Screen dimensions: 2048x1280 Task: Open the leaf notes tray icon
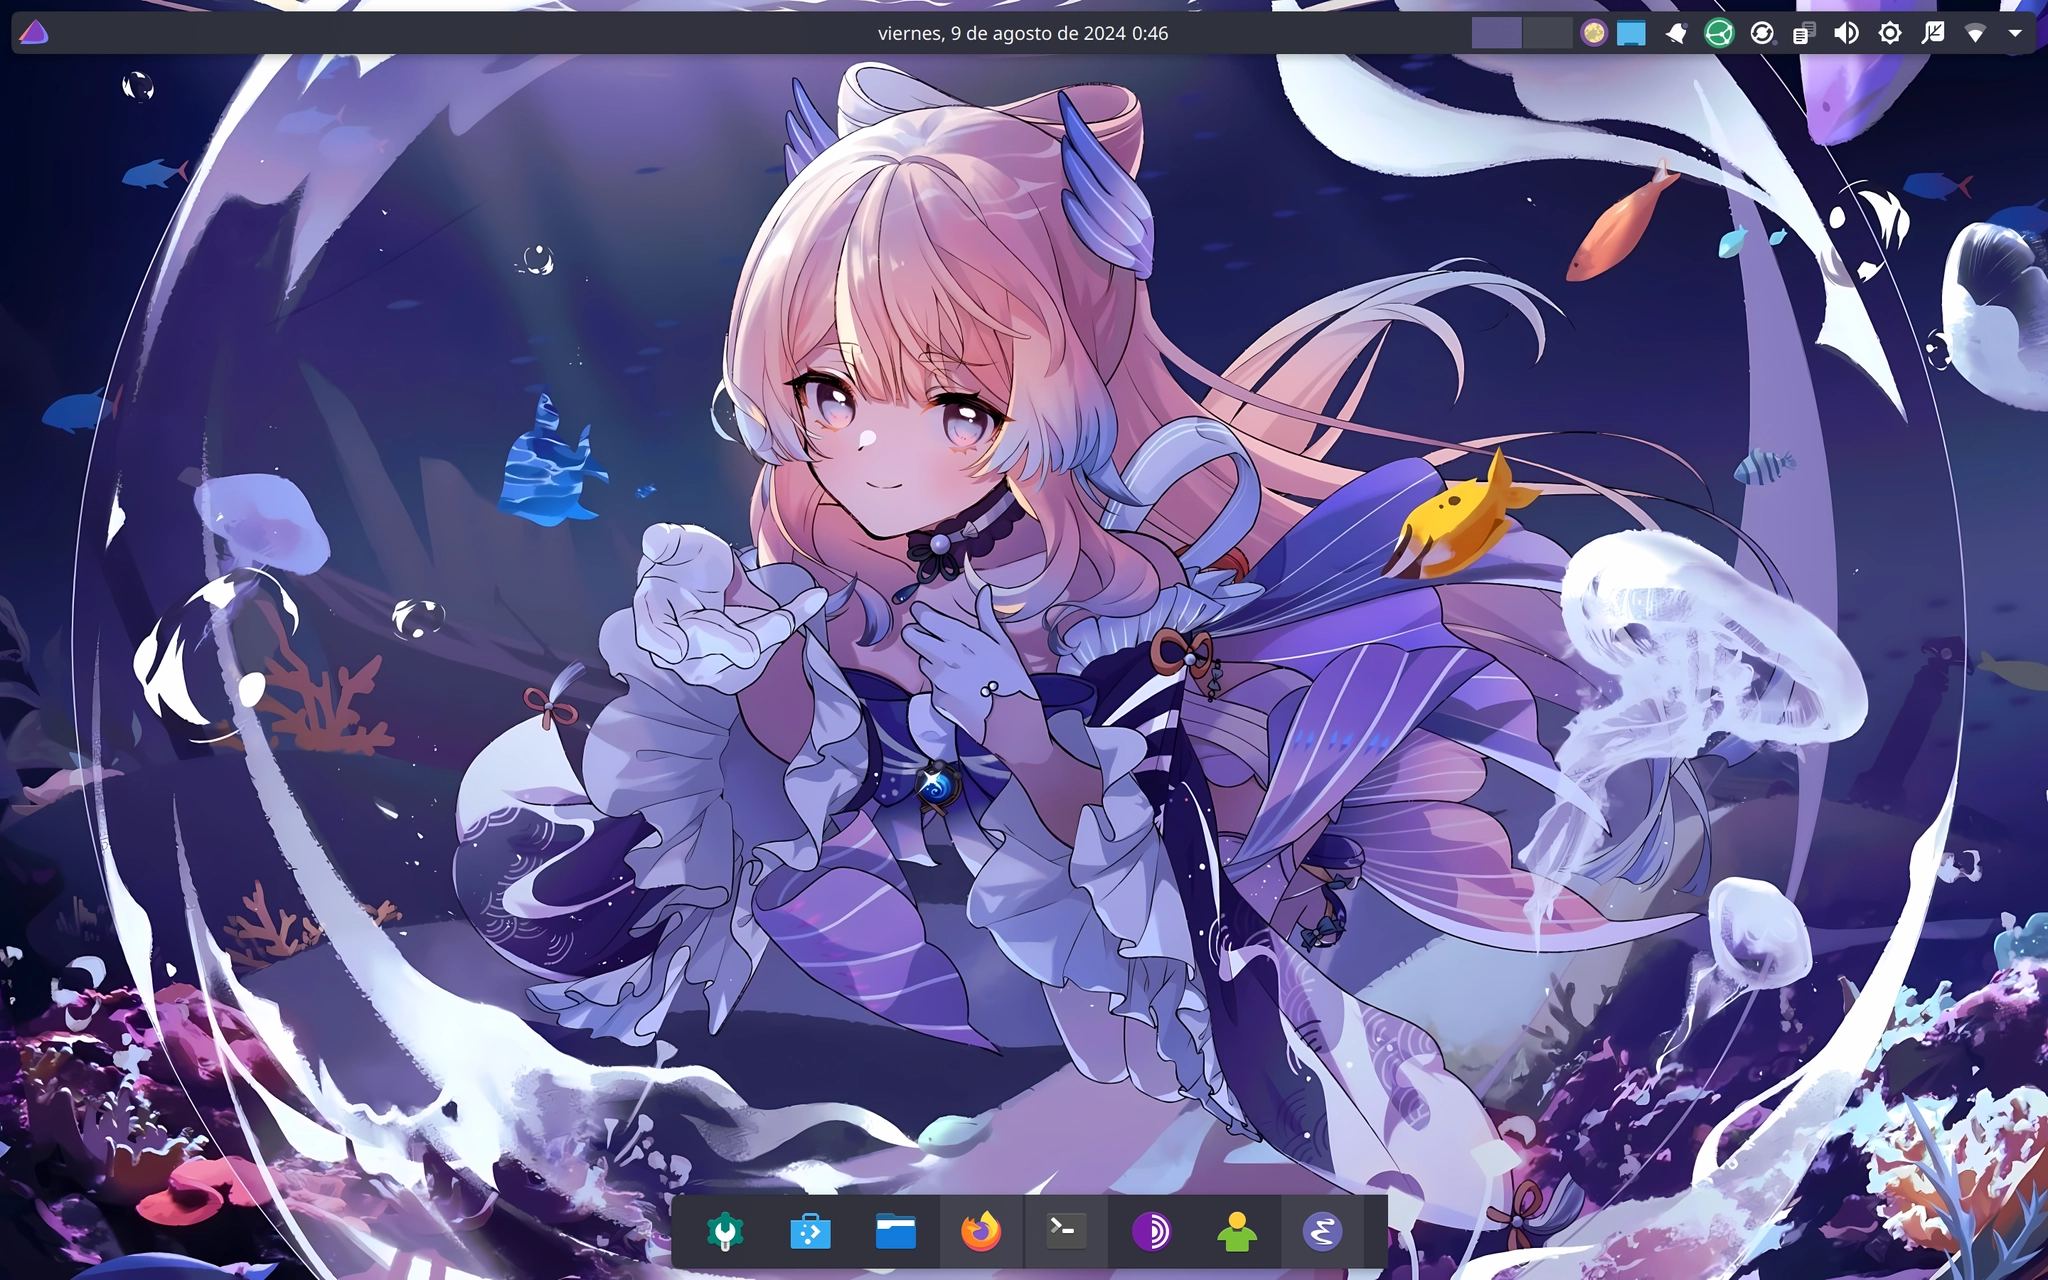point(1933,33)
